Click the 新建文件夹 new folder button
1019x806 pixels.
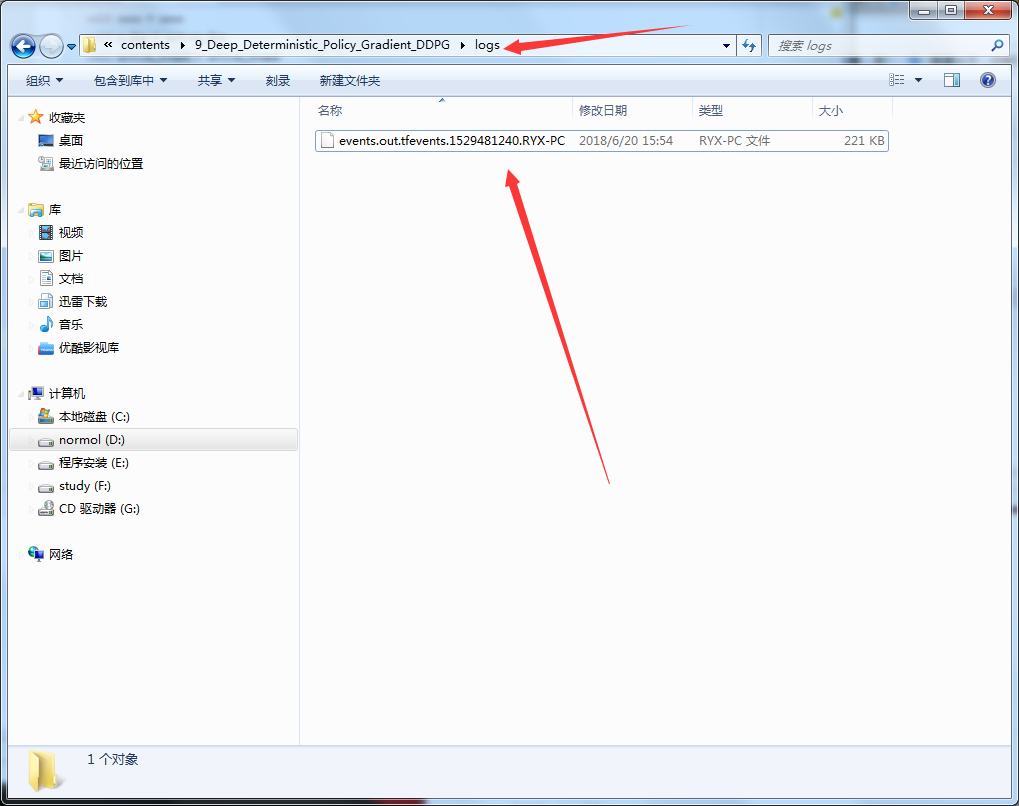point(350,81)
